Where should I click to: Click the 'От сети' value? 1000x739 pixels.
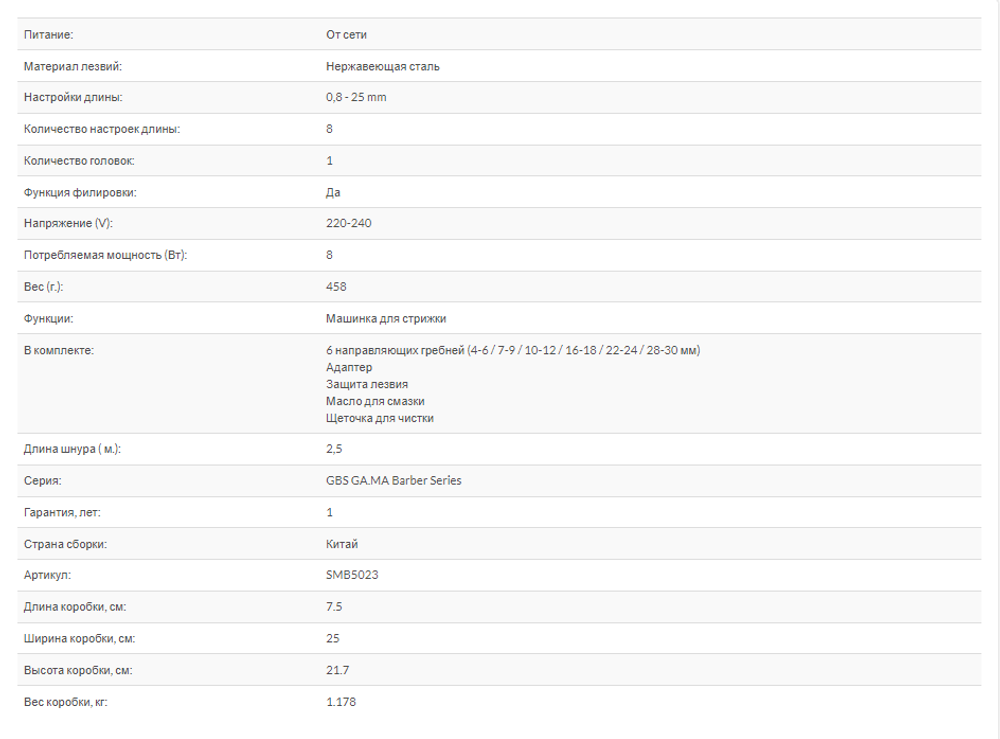346,35
